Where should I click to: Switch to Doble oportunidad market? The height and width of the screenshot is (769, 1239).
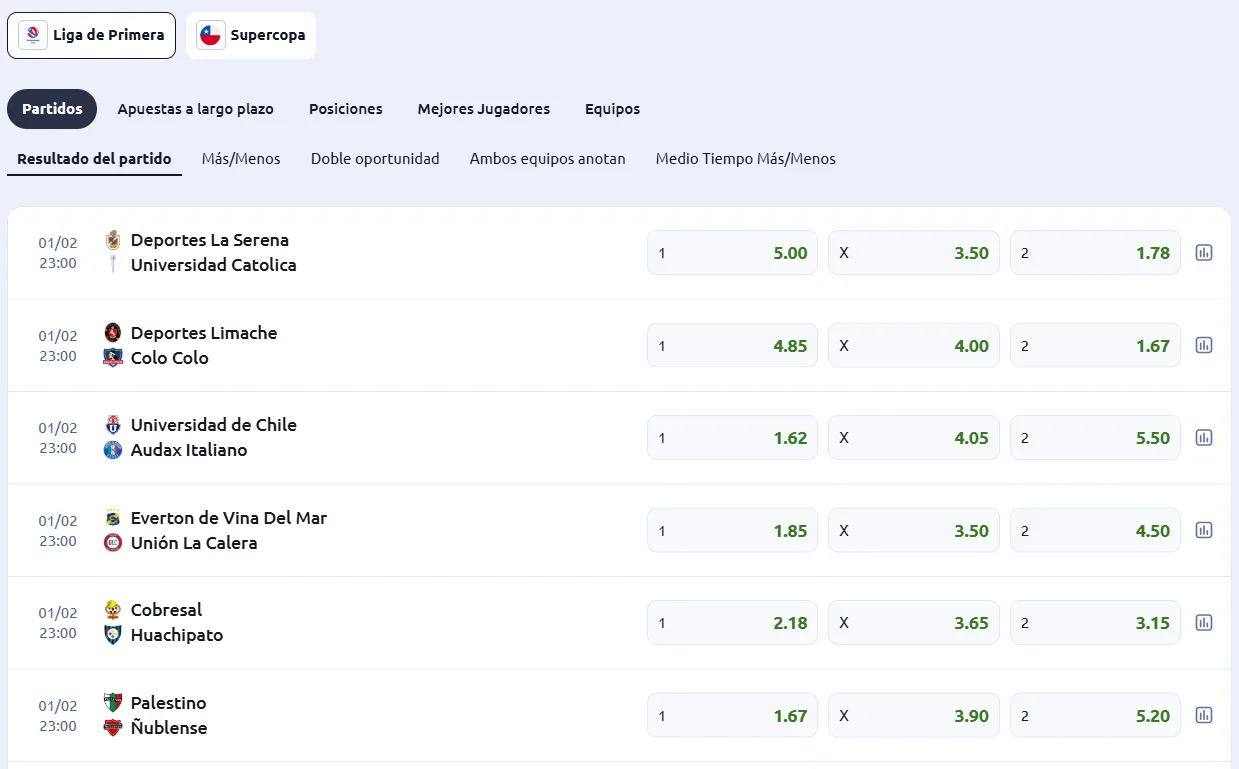[375, 159]
